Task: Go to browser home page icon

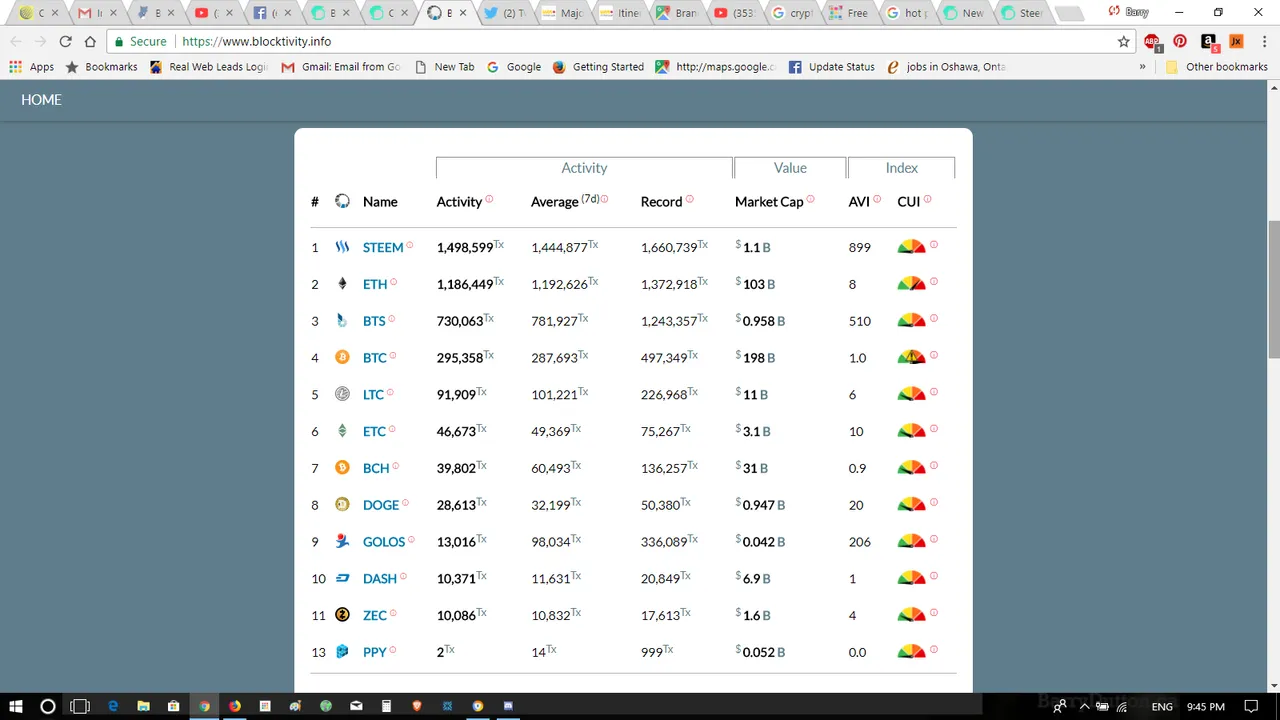Action: [x=90, y=41]
